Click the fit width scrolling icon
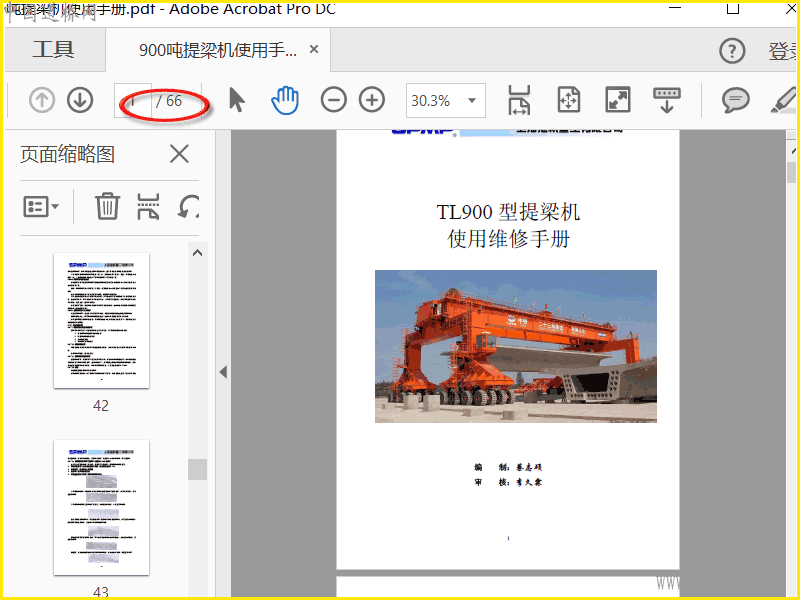800x600 pixels. 519,99
